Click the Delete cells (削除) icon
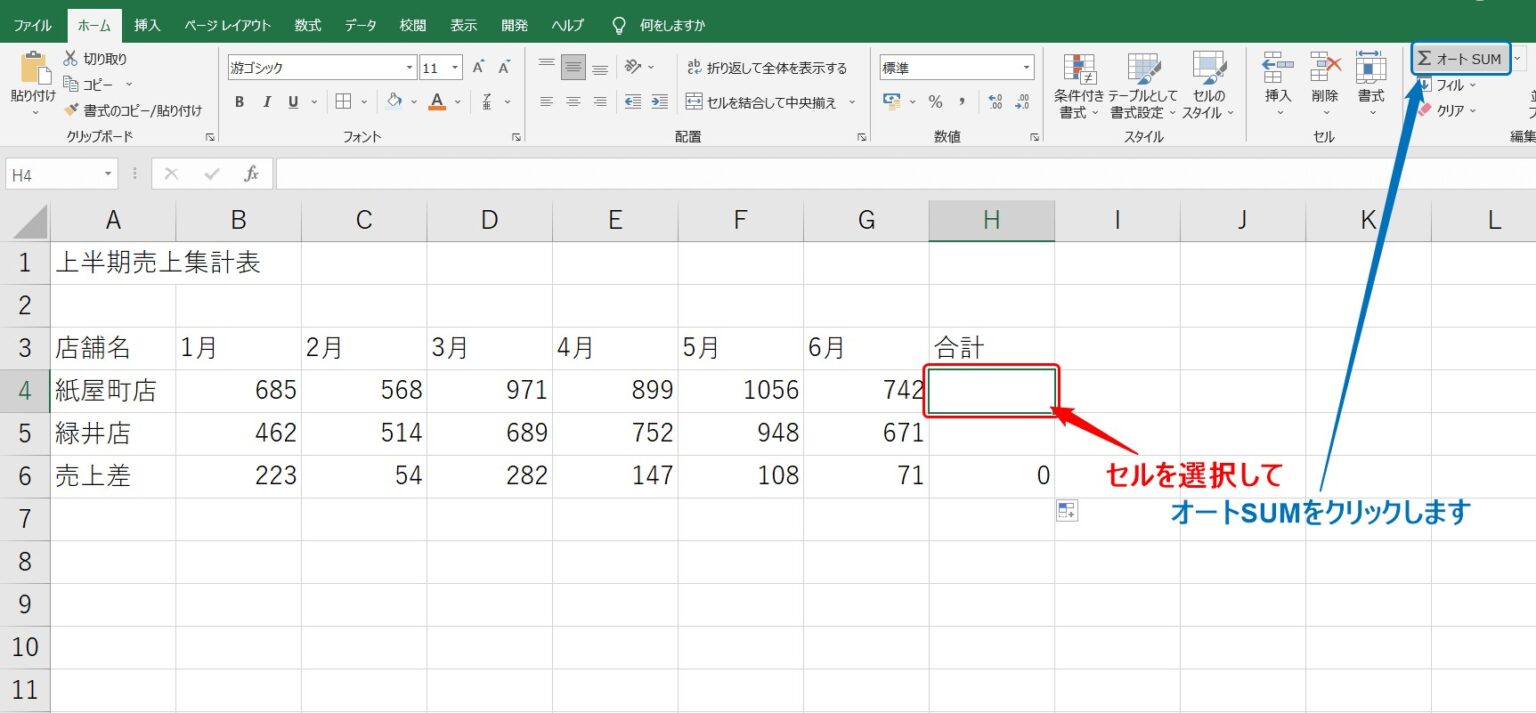The height and width of the screenshot is (713, 1536). (x=1325, y=68)
